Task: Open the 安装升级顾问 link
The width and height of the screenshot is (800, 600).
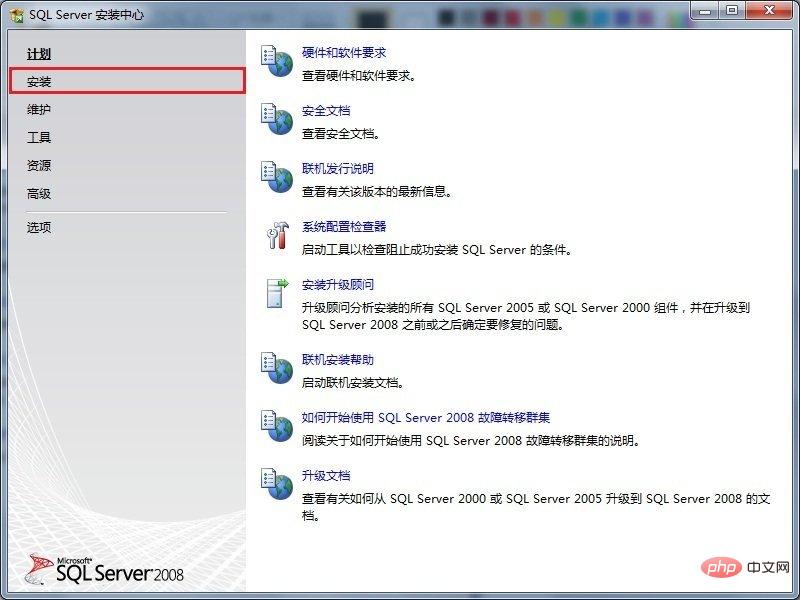Action: coord(337,285)
